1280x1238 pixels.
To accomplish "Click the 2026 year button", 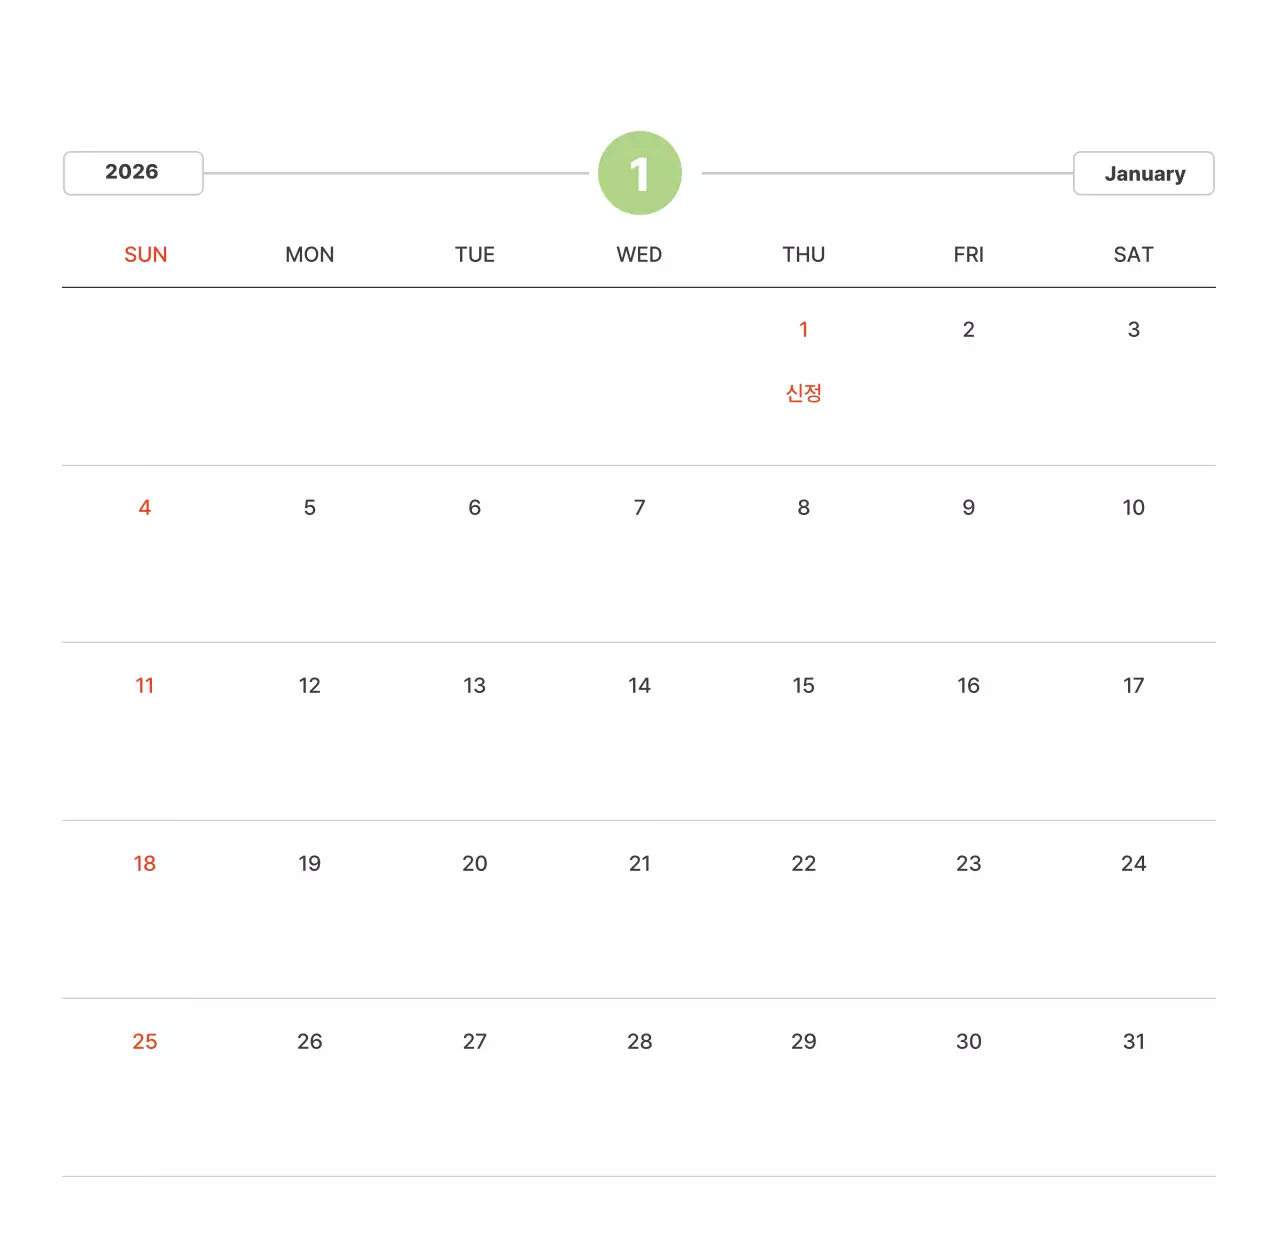I will [x=133, y=173].
